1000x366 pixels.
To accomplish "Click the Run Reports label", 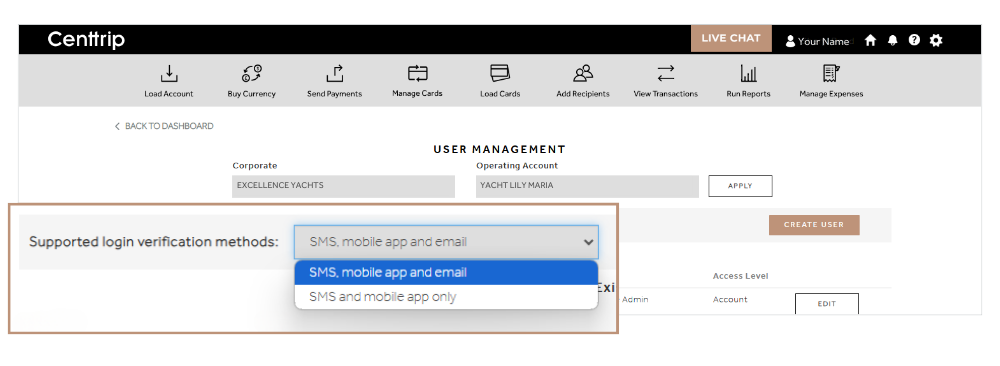I will point(748,94).
